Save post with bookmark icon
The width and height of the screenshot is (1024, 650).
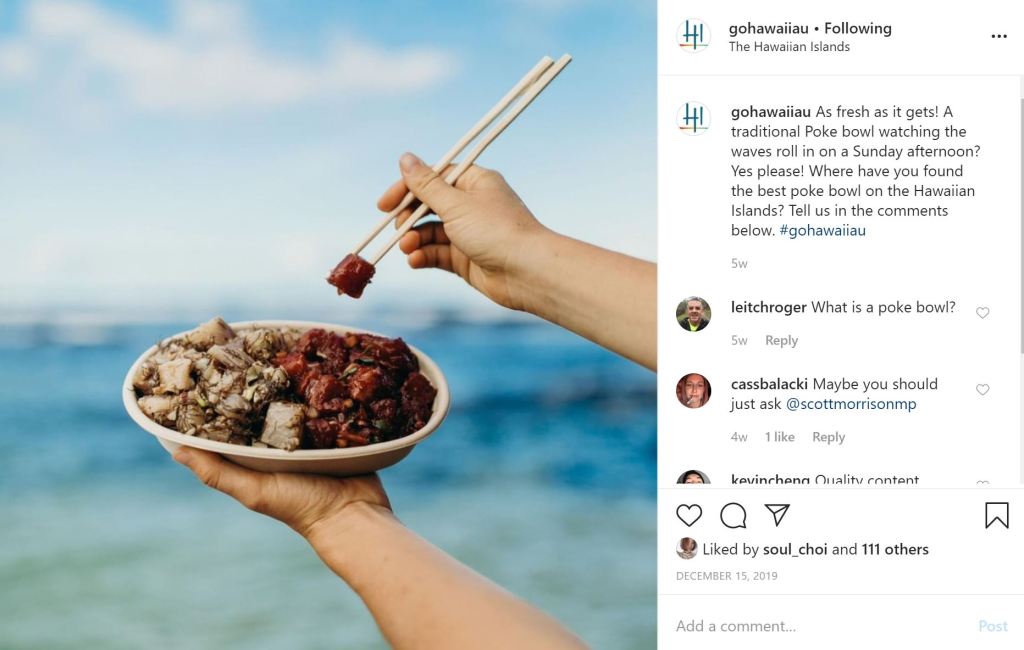coord(997,515)
